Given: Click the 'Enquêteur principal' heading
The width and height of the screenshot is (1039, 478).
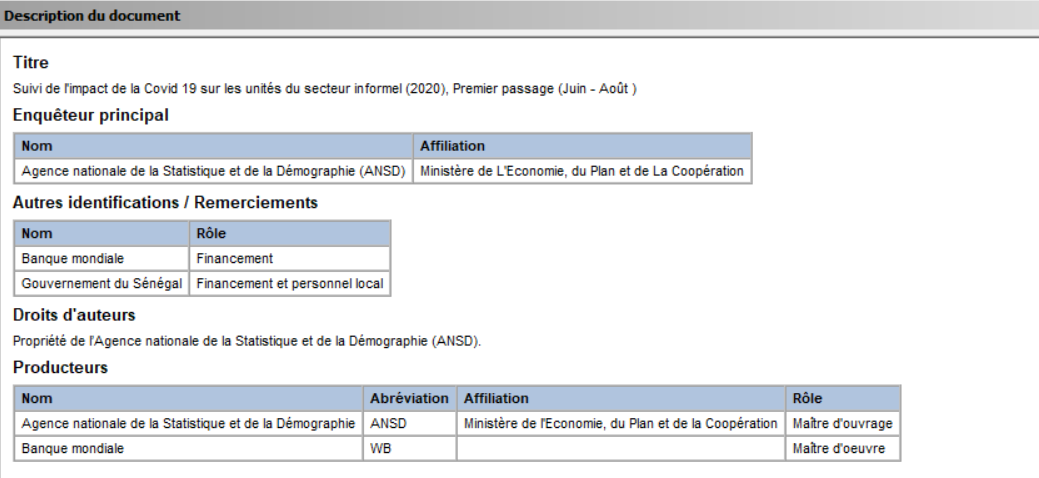Looking at the screenshot, I should tap(91, 116).
